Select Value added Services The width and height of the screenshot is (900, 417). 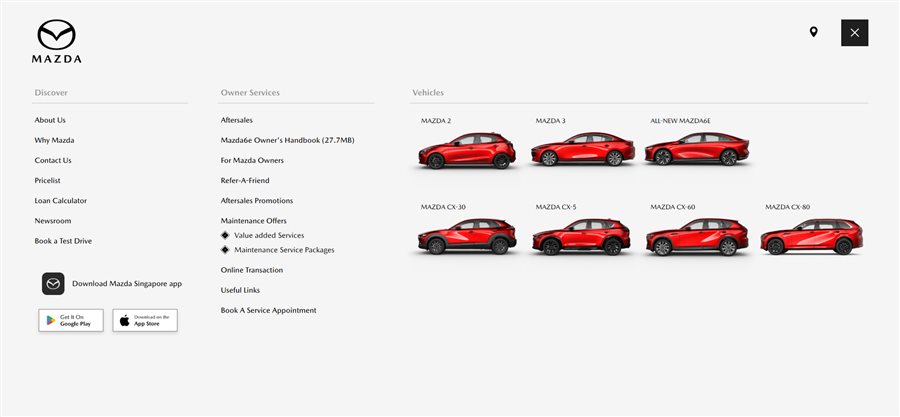click(x=269, y=235)
